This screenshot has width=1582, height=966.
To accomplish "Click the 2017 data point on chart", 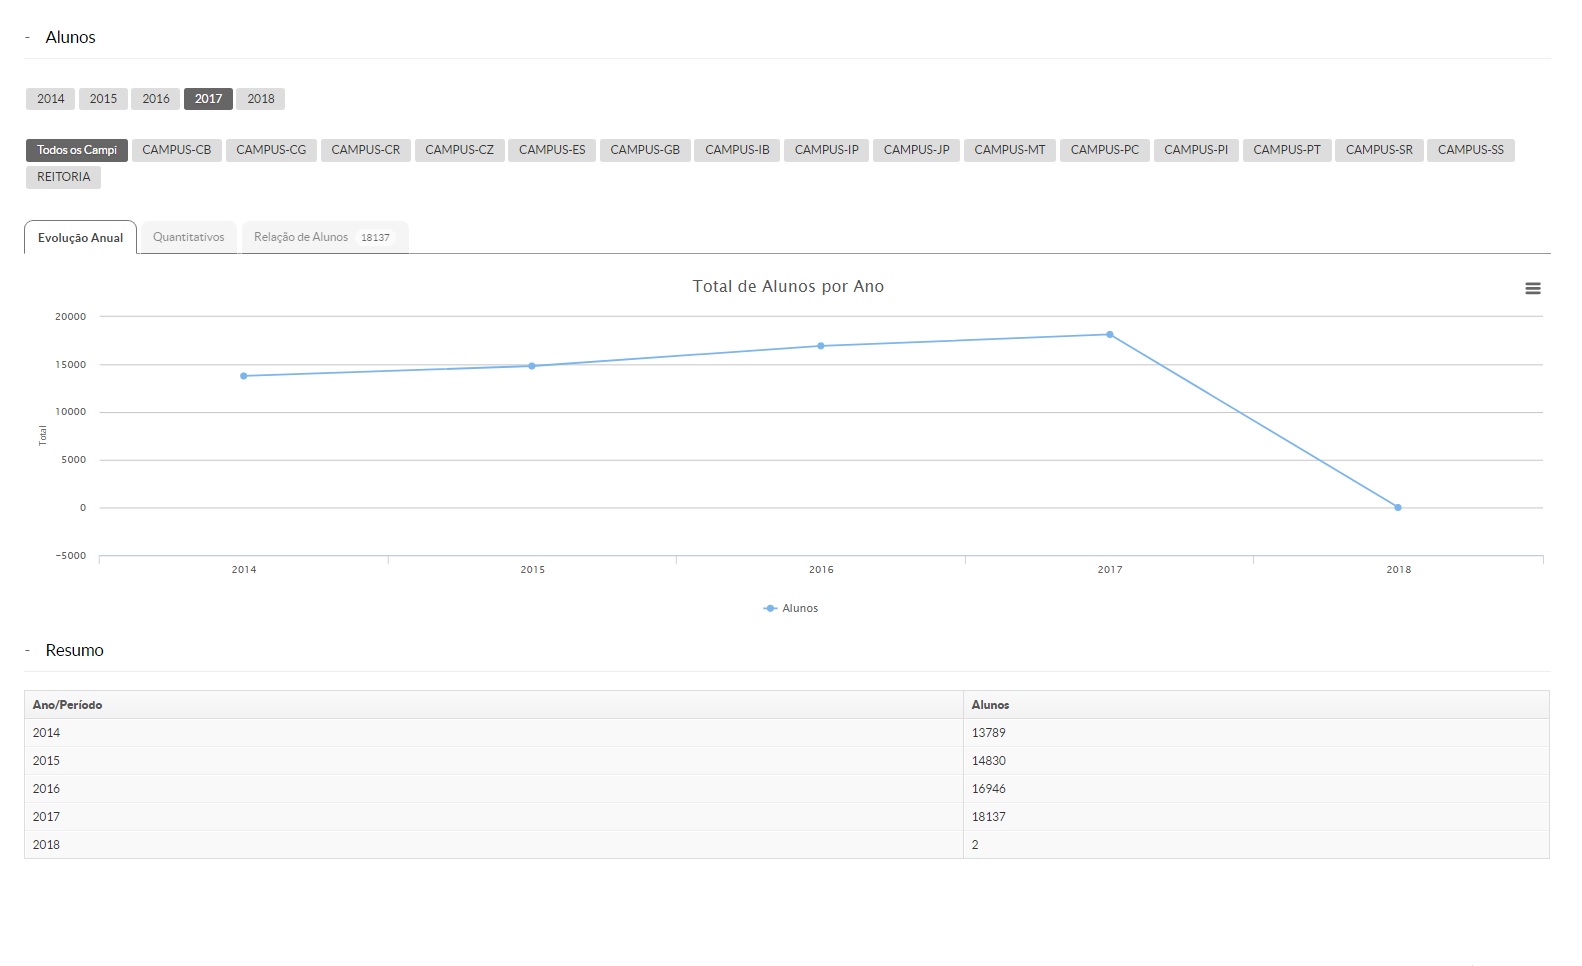I will pyautogui.click(x=1110, y=335).
